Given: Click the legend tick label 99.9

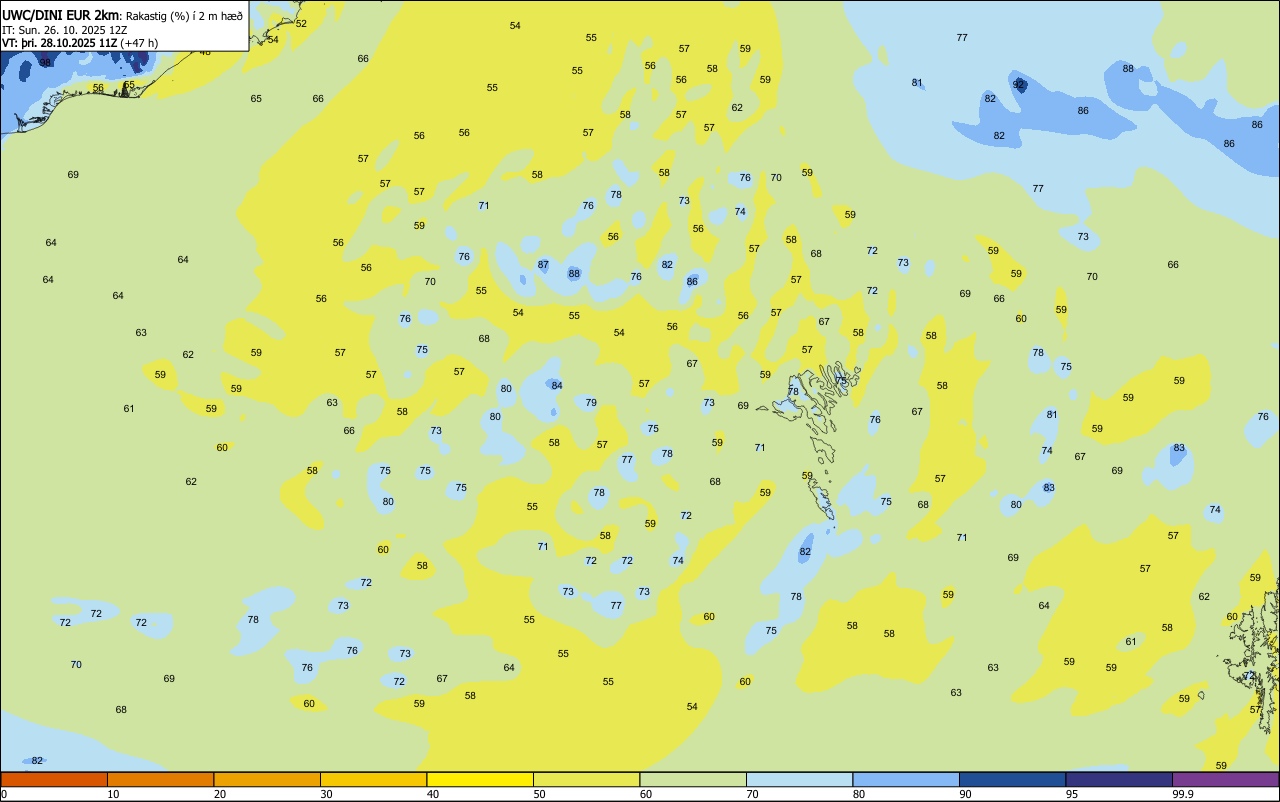Looking at the screenshot, I should pyautogui.click(x=1183, y=795).
